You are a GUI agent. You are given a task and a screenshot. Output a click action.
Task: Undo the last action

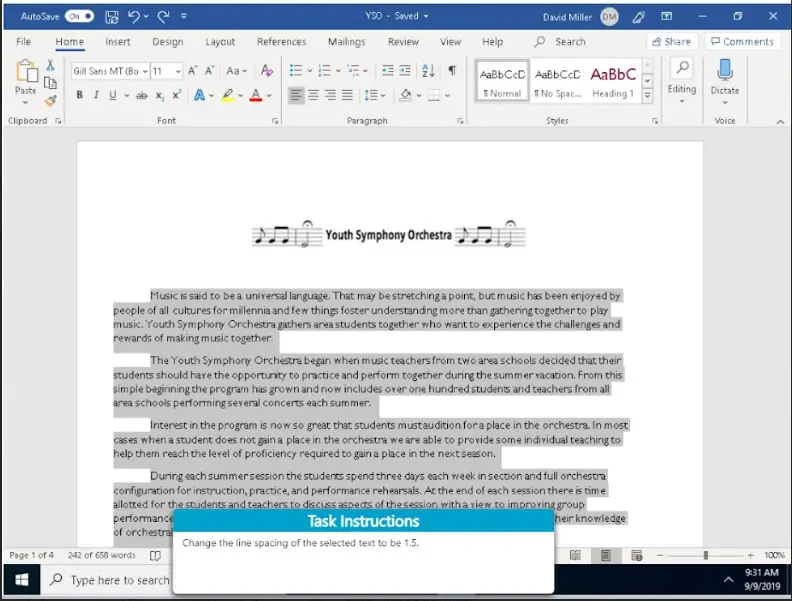(x=134, y=17)
